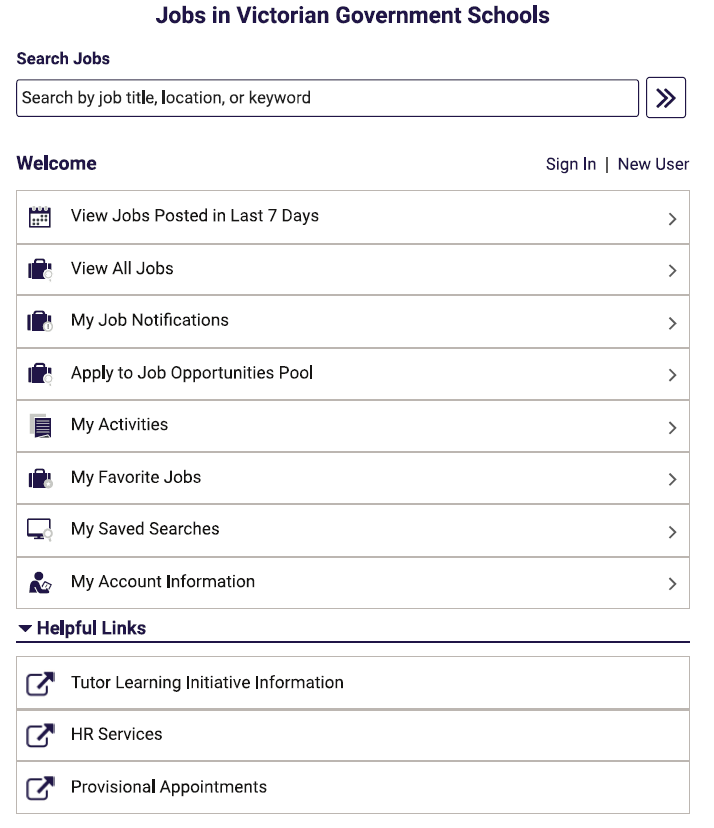This screenshot has width=714, height=828.
Task: Open View Jobs Posted in Last 7 Days
Action: pyautogui.click(x=353, y=217)
